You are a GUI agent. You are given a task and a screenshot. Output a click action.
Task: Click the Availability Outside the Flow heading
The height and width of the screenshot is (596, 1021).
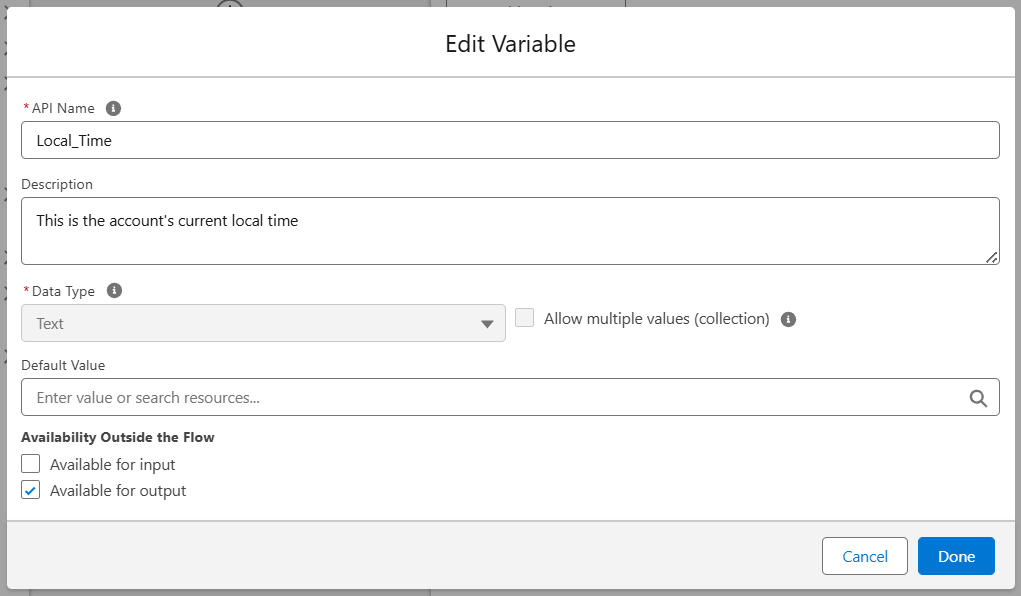pos(118,437)
